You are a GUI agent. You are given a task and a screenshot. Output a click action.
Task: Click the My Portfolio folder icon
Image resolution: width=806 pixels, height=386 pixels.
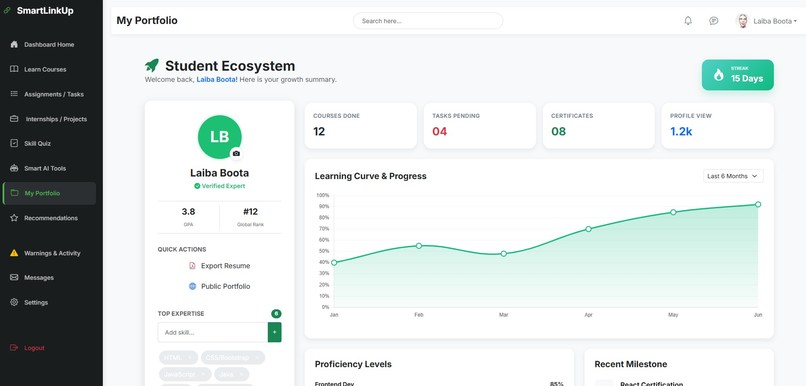(x=14, y=193)
